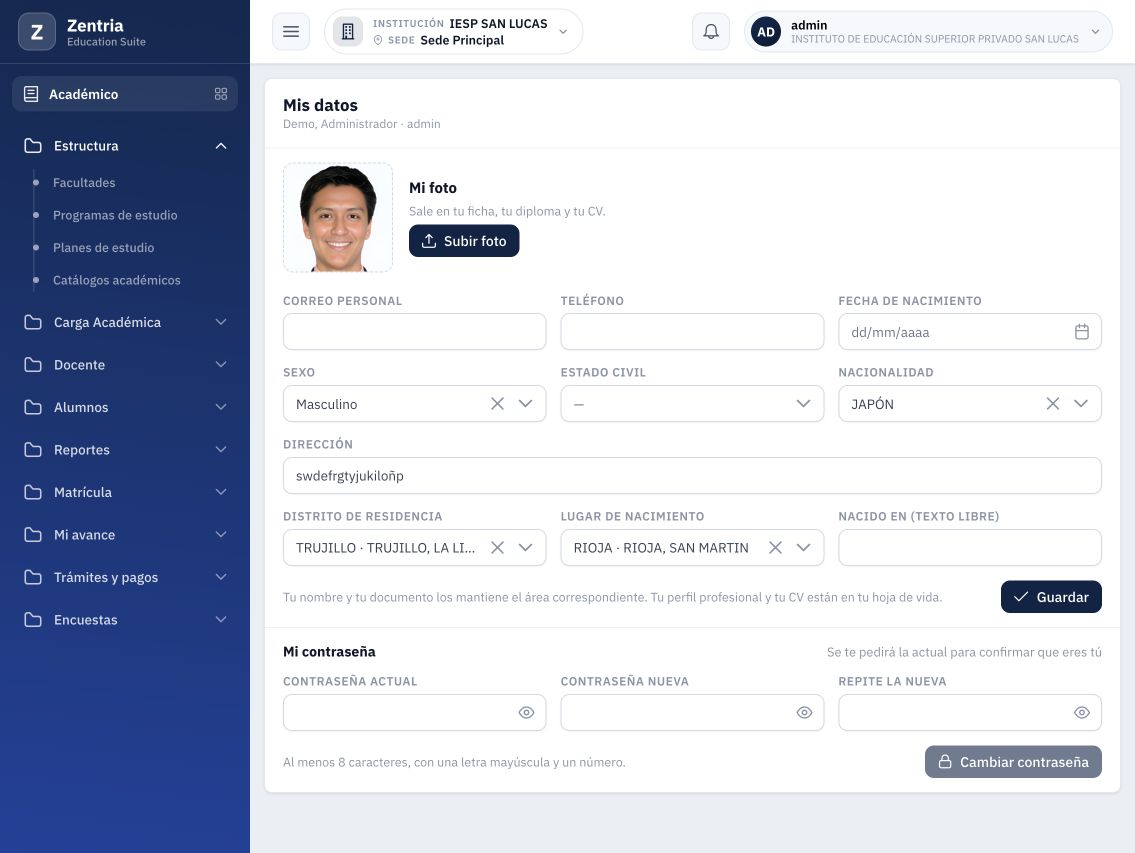This screenshot has height=853, width=1135.
Task: Click the Subir foto button
Action: [464, 241]
